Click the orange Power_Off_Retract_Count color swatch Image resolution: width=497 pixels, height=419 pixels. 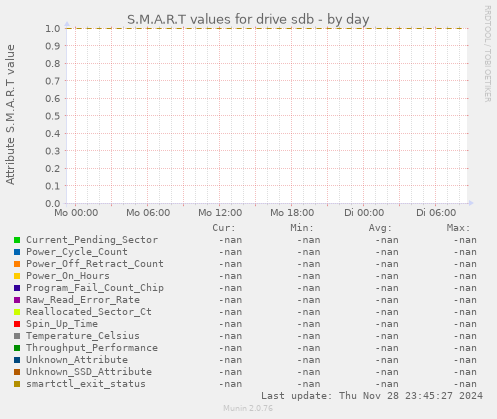tap(17, 264)
